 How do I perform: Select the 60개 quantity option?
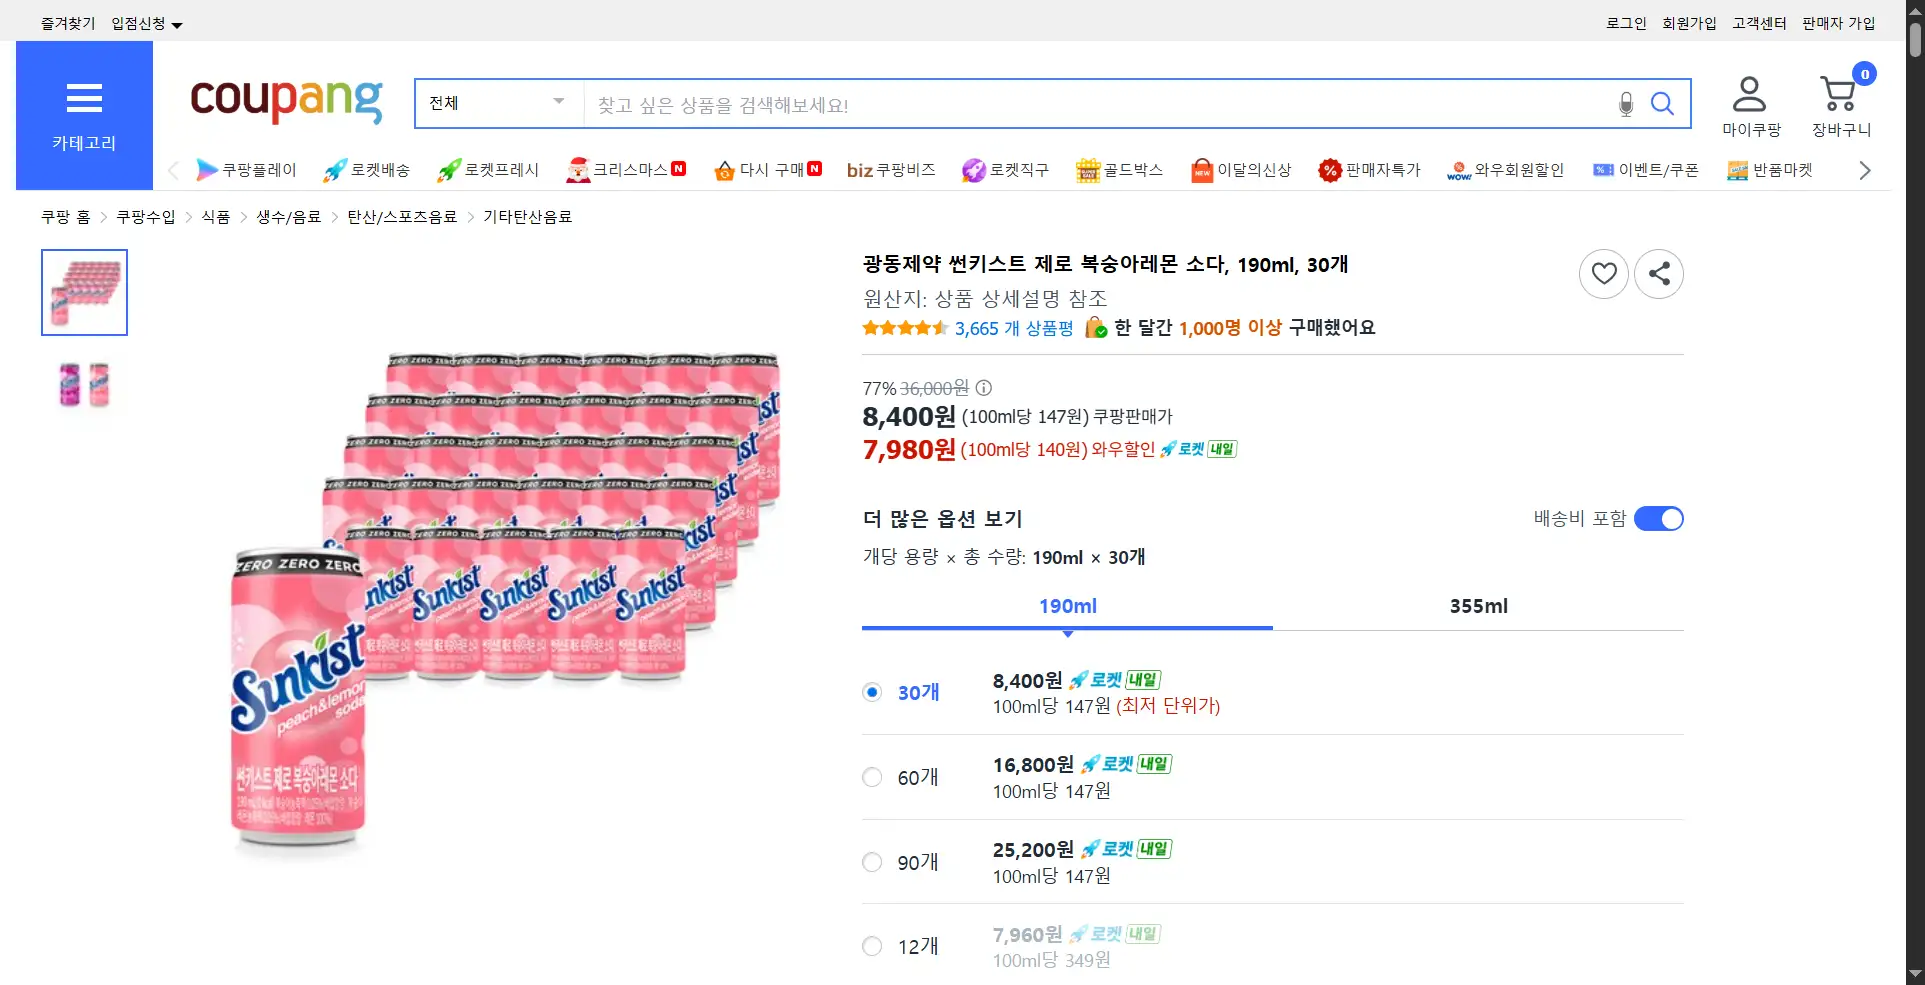tap(872, 778)
